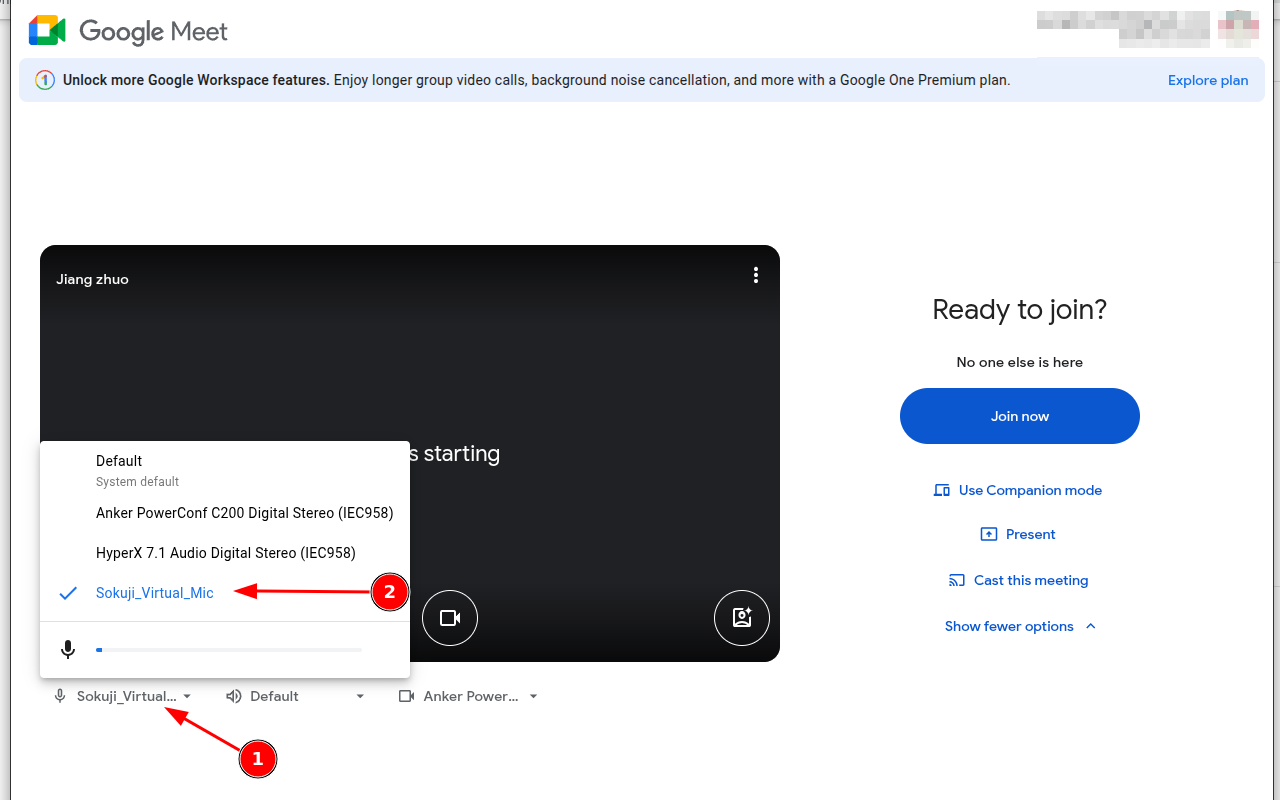Click the Google Meet logo icon
The width and height of the screenshot is (1280, 800).
click(47, 31)
